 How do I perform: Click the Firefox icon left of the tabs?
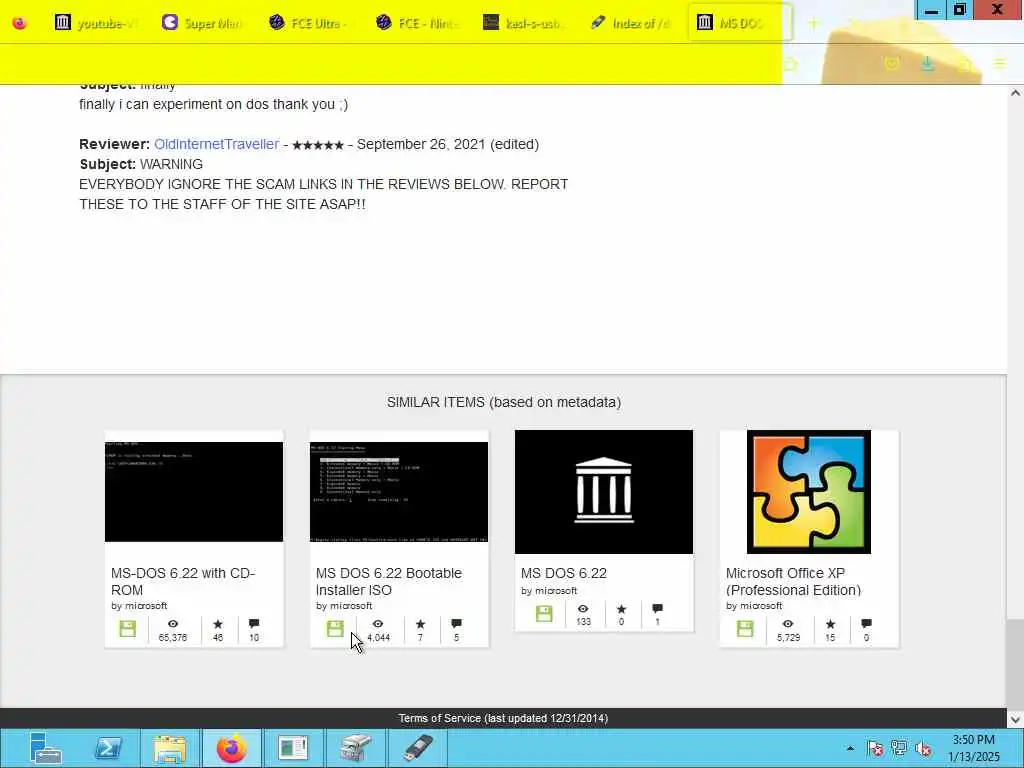click(20, 24)
